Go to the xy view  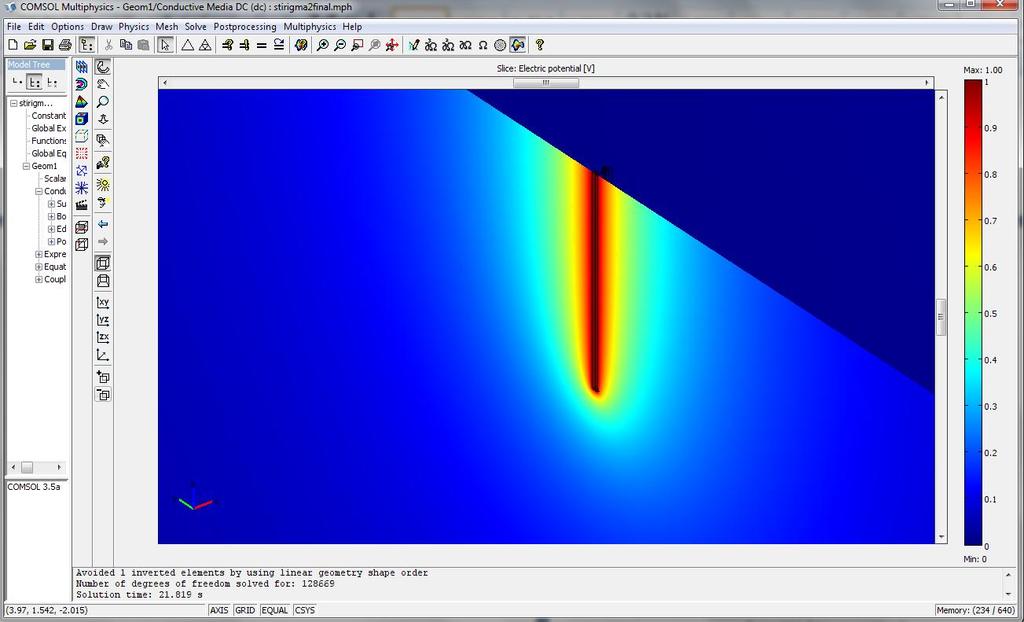(103, 303)
